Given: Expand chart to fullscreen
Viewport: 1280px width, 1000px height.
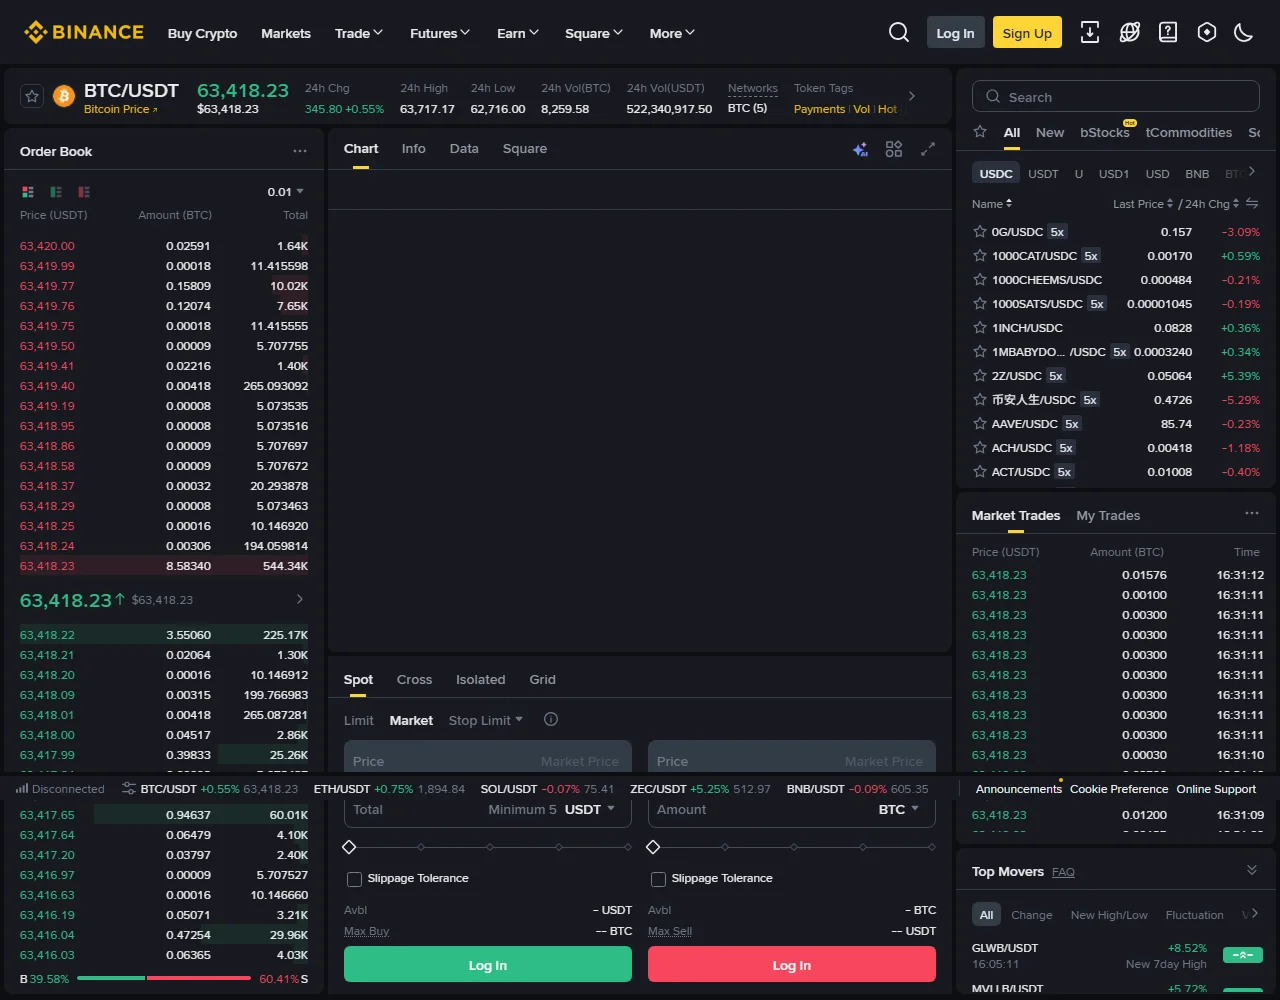Looking at the screenshot, I should [x=928, y=149].
